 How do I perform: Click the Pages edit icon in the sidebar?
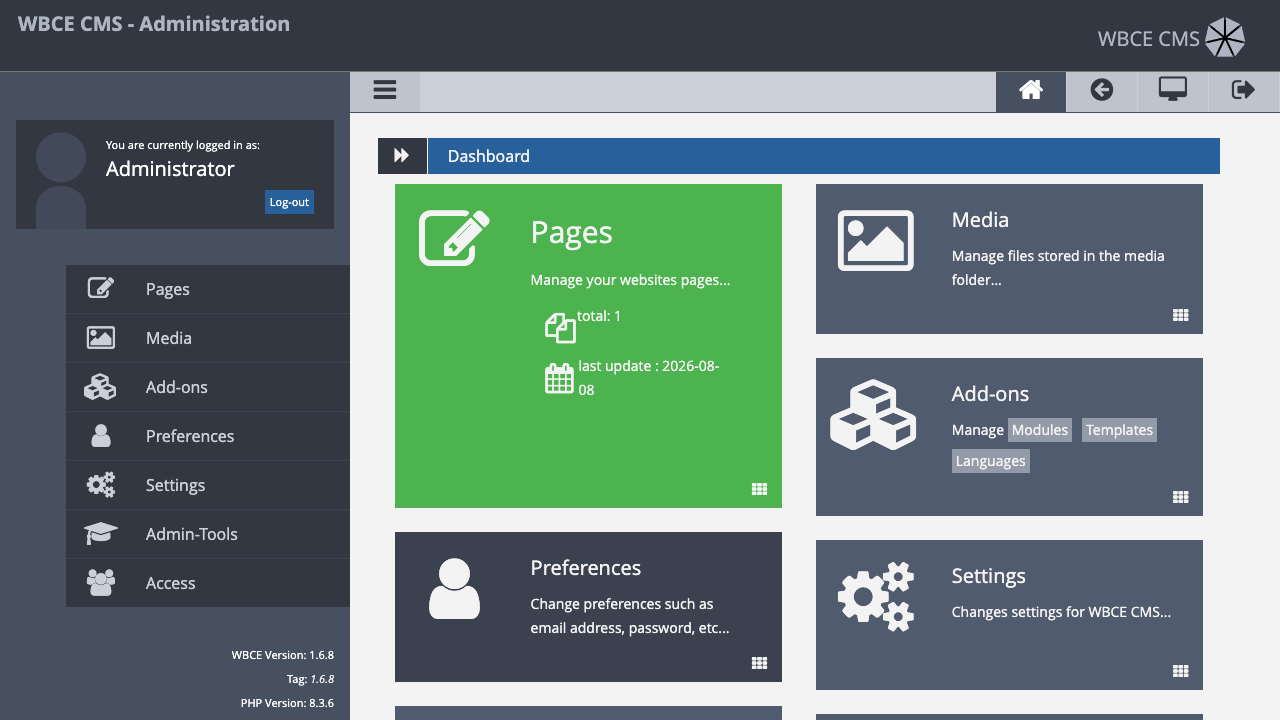[101, 288]
